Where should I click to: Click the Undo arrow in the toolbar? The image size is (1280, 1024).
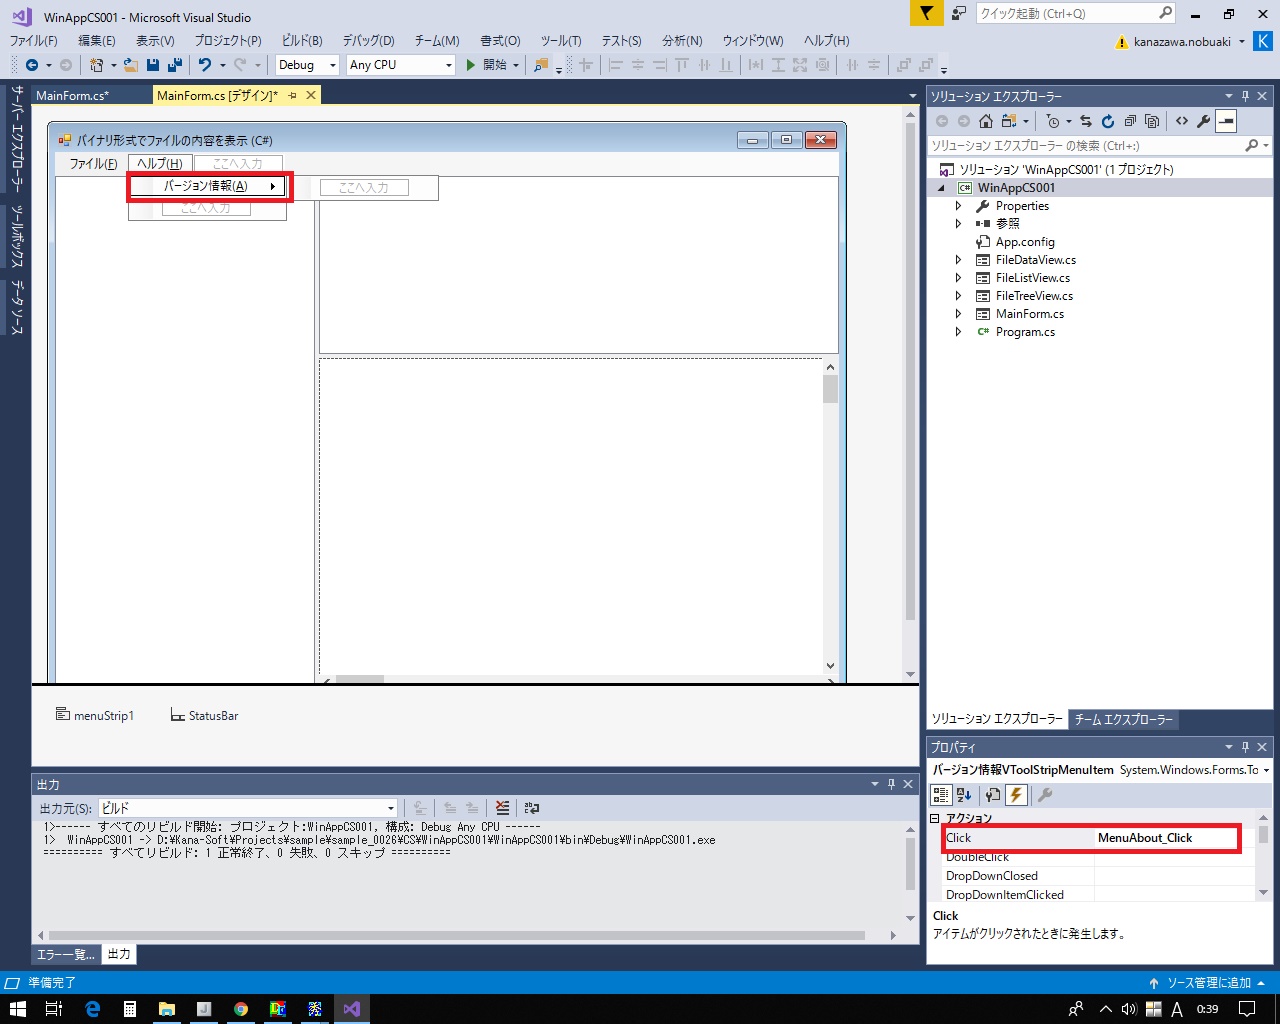click(204, 65)
